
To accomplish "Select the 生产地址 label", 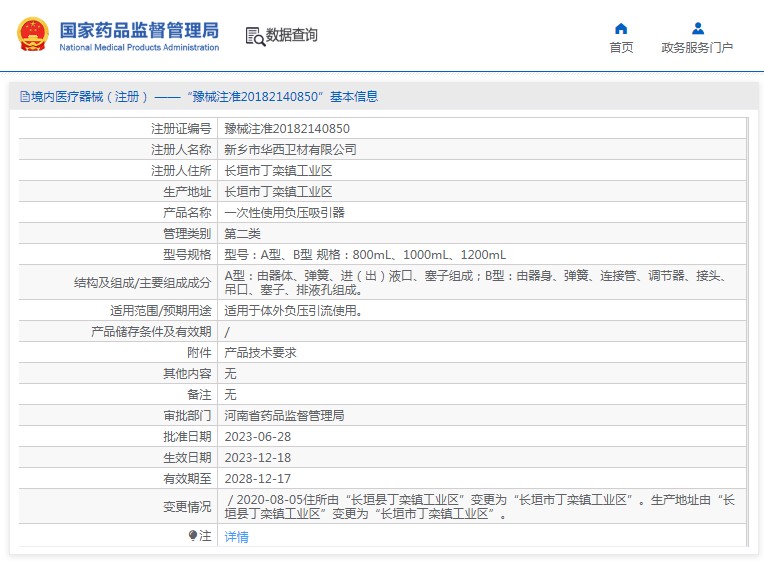I will tap(187, 192).
